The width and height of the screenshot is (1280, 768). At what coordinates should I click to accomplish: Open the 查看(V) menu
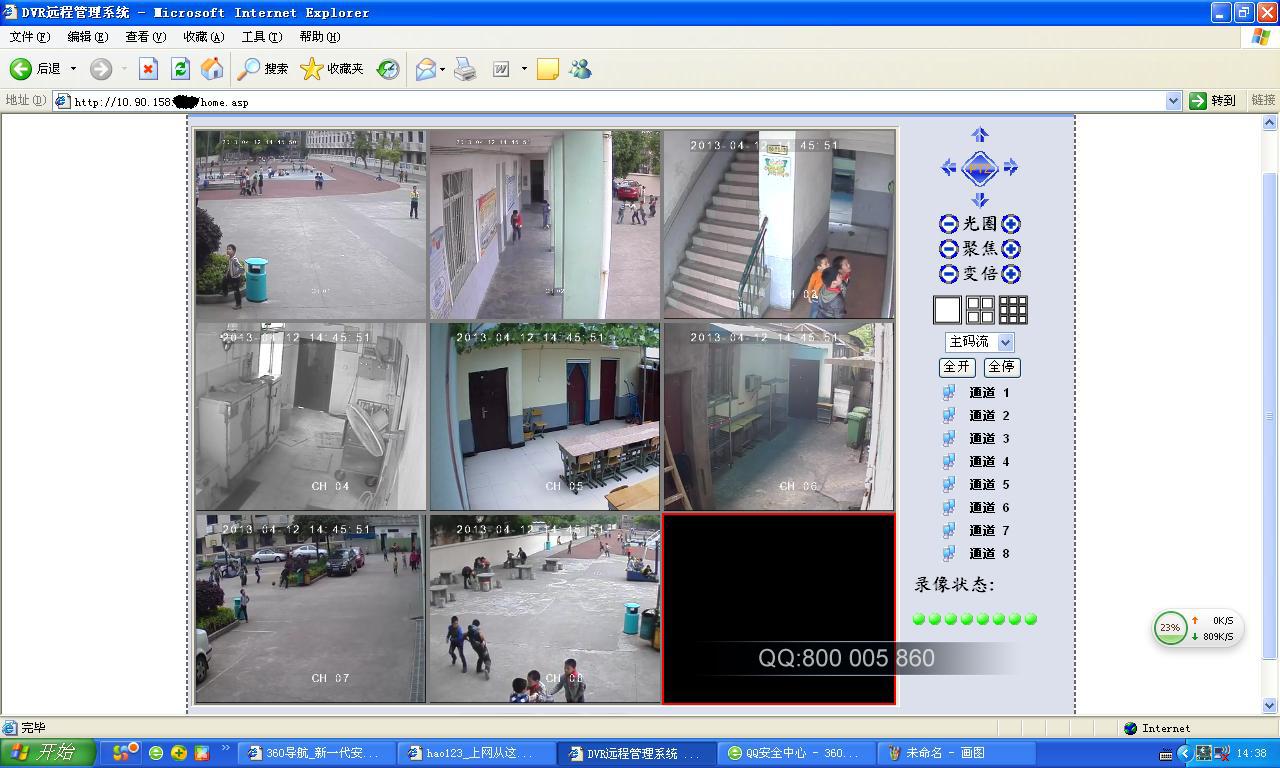click(146, 37)
